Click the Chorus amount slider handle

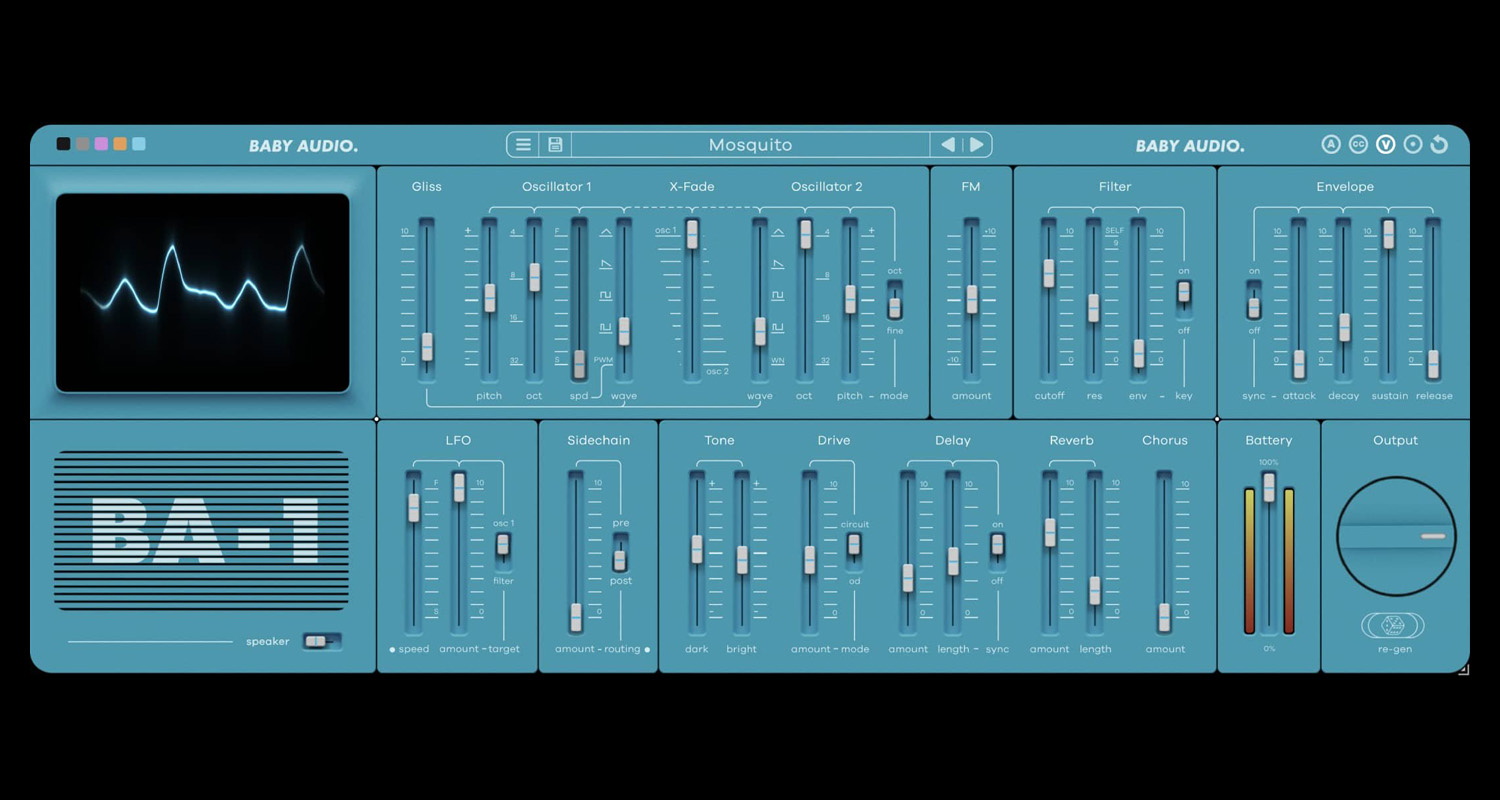coord(1165,617)
